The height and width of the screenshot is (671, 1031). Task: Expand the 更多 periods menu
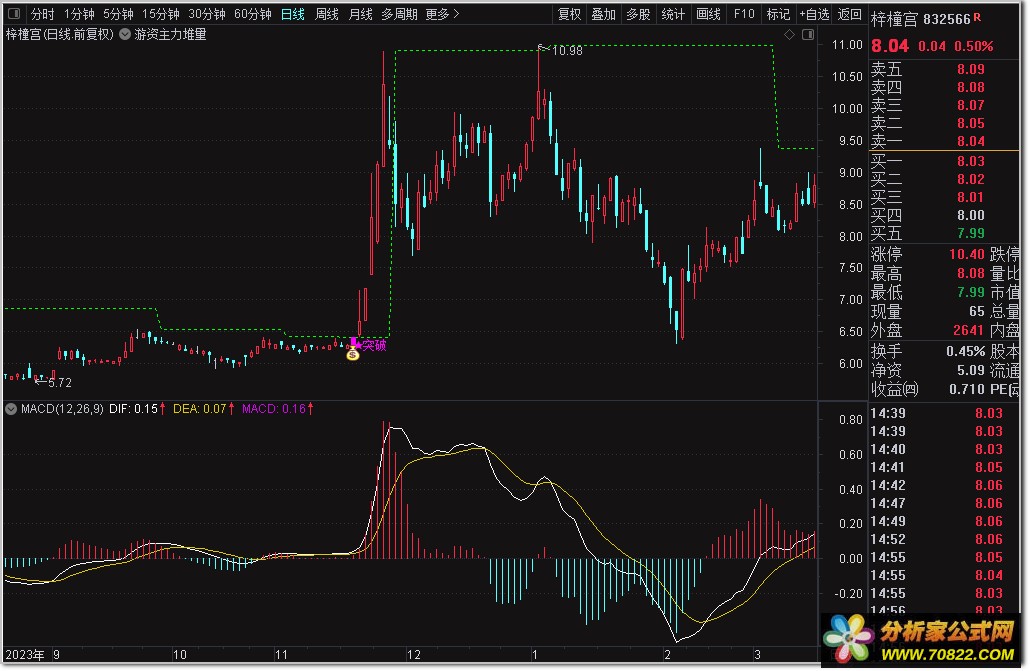[x=442, y=14]
